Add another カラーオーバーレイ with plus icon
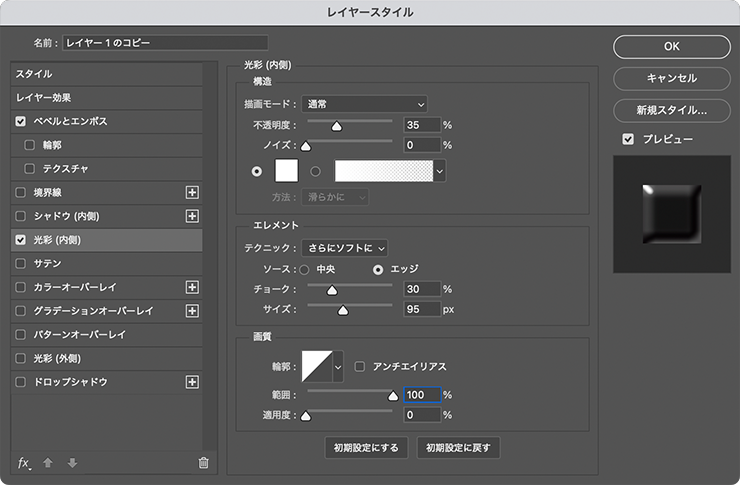The image size is (740, 485). click(193, 287)
